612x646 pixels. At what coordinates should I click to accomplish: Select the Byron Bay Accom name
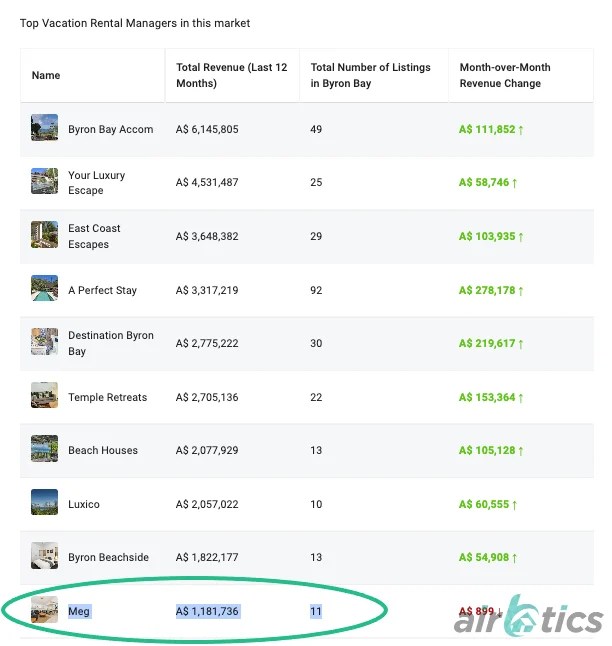point(110,129)
